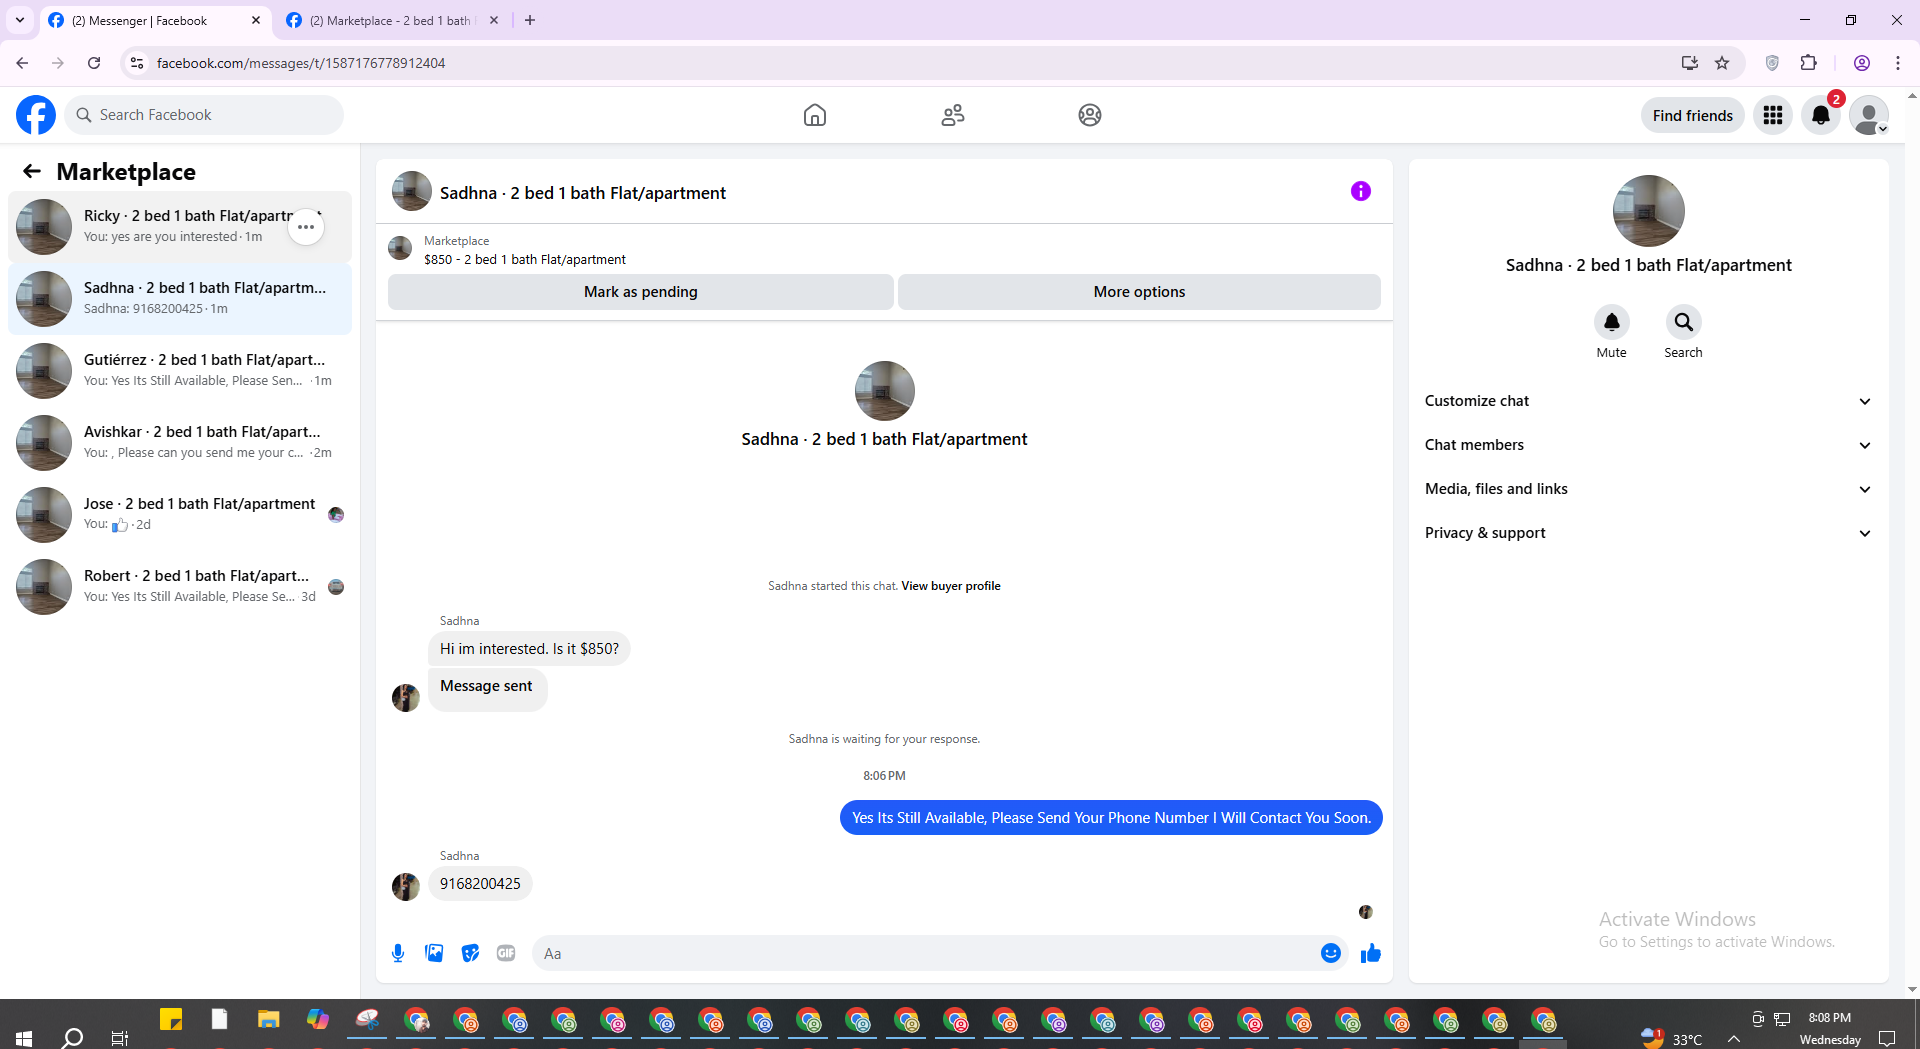Open the Windows notification center icon

point(1887,1038)
